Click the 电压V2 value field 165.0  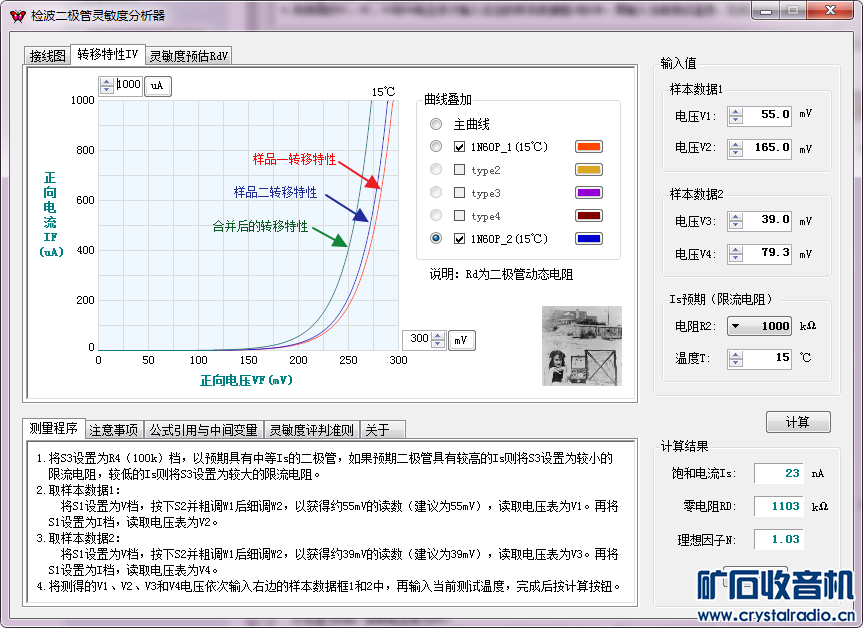pos(767,148)
